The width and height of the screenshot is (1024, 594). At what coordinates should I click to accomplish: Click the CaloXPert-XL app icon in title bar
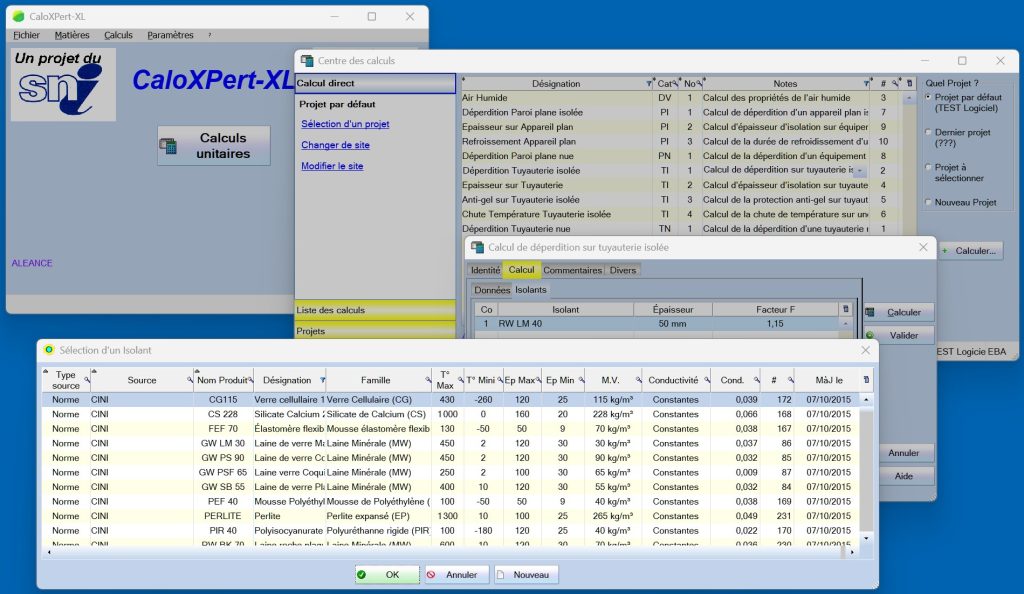pyautogui.click(x=18, y=16)
